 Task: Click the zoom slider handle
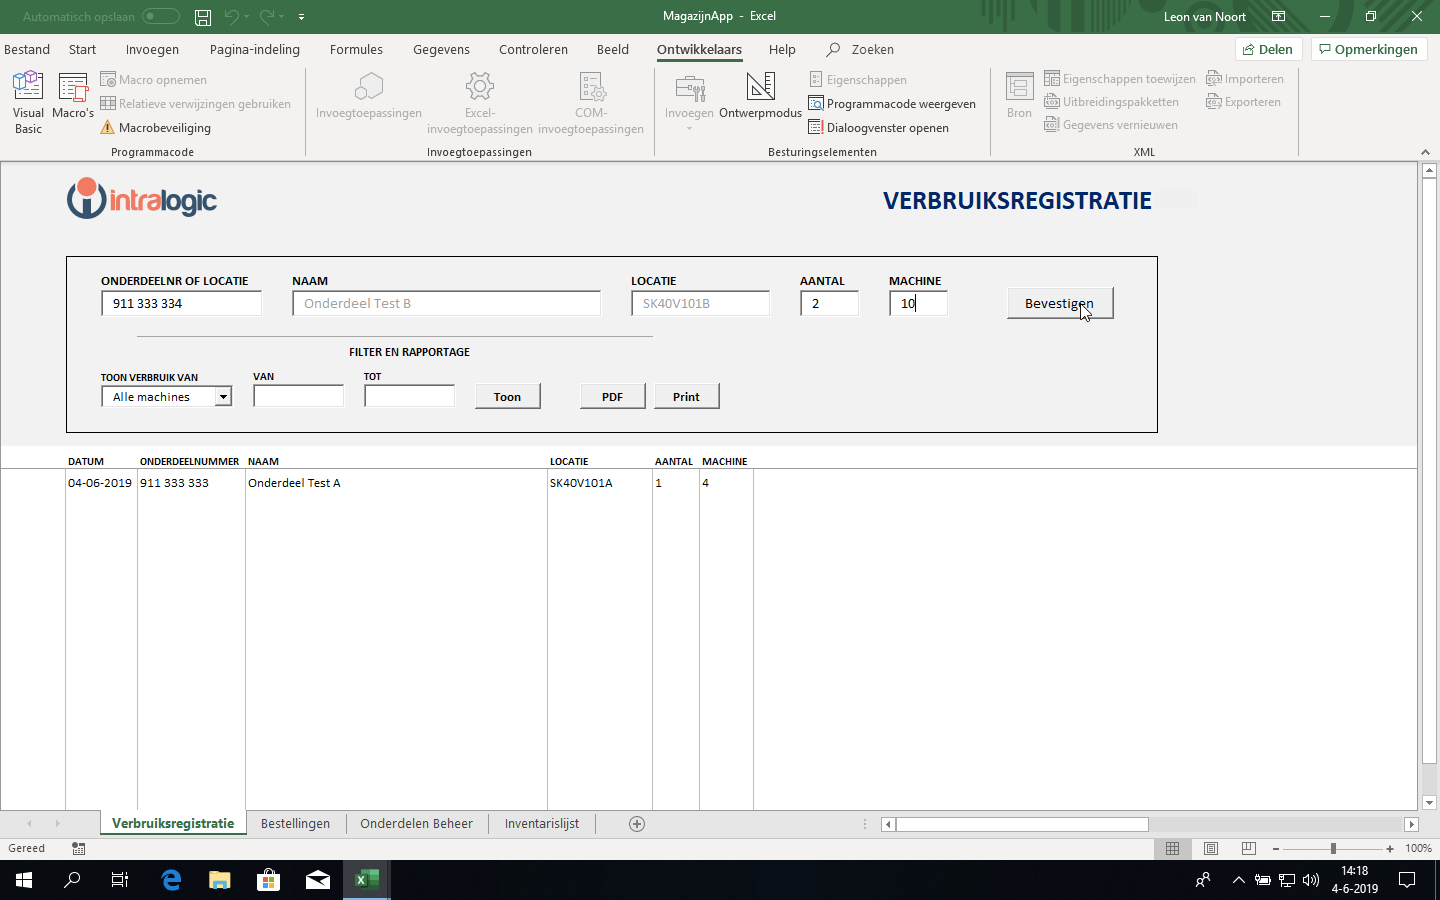[x=1333, y=848]
